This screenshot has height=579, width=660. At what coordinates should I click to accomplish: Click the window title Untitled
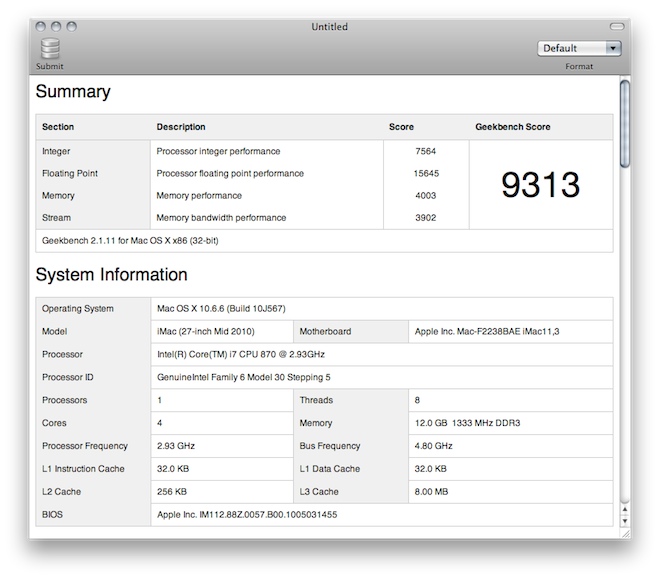pos(329,27)
